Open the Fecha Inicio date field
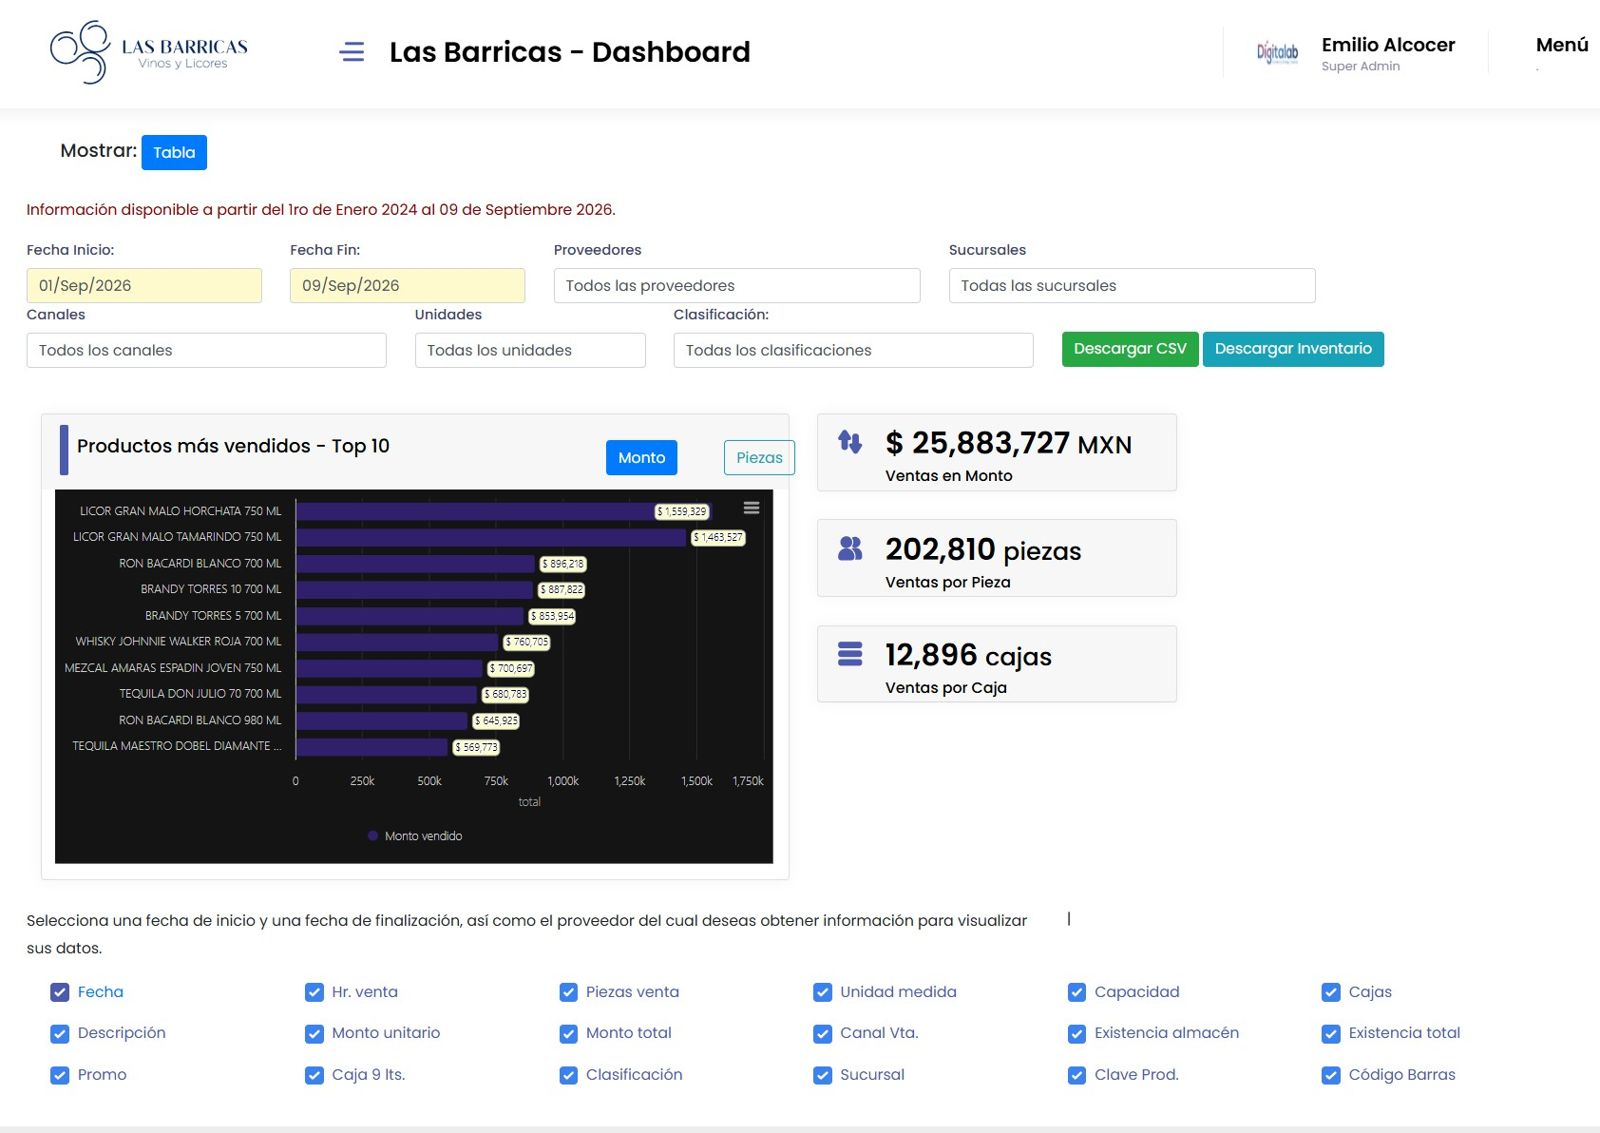This screenshot has height=1133, width=1600. point(144,285)
